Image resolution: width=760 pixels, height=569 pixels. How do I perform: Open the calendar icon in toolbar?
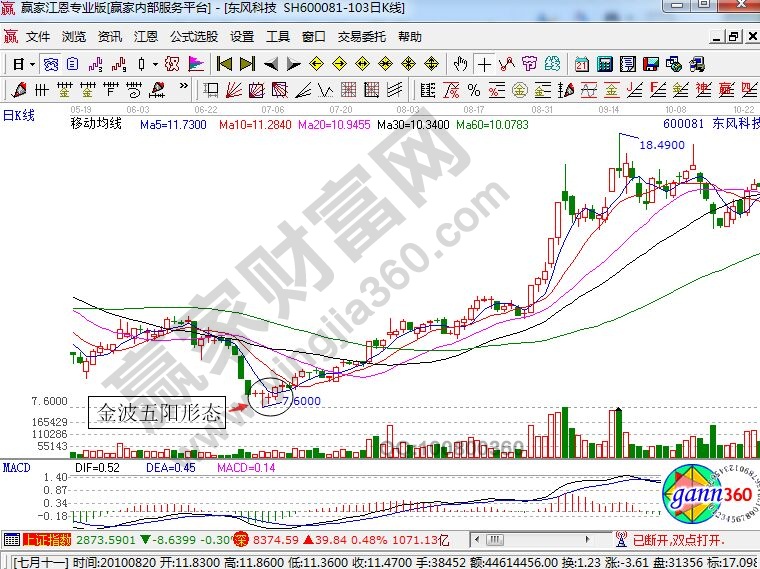tap(580, 64)
